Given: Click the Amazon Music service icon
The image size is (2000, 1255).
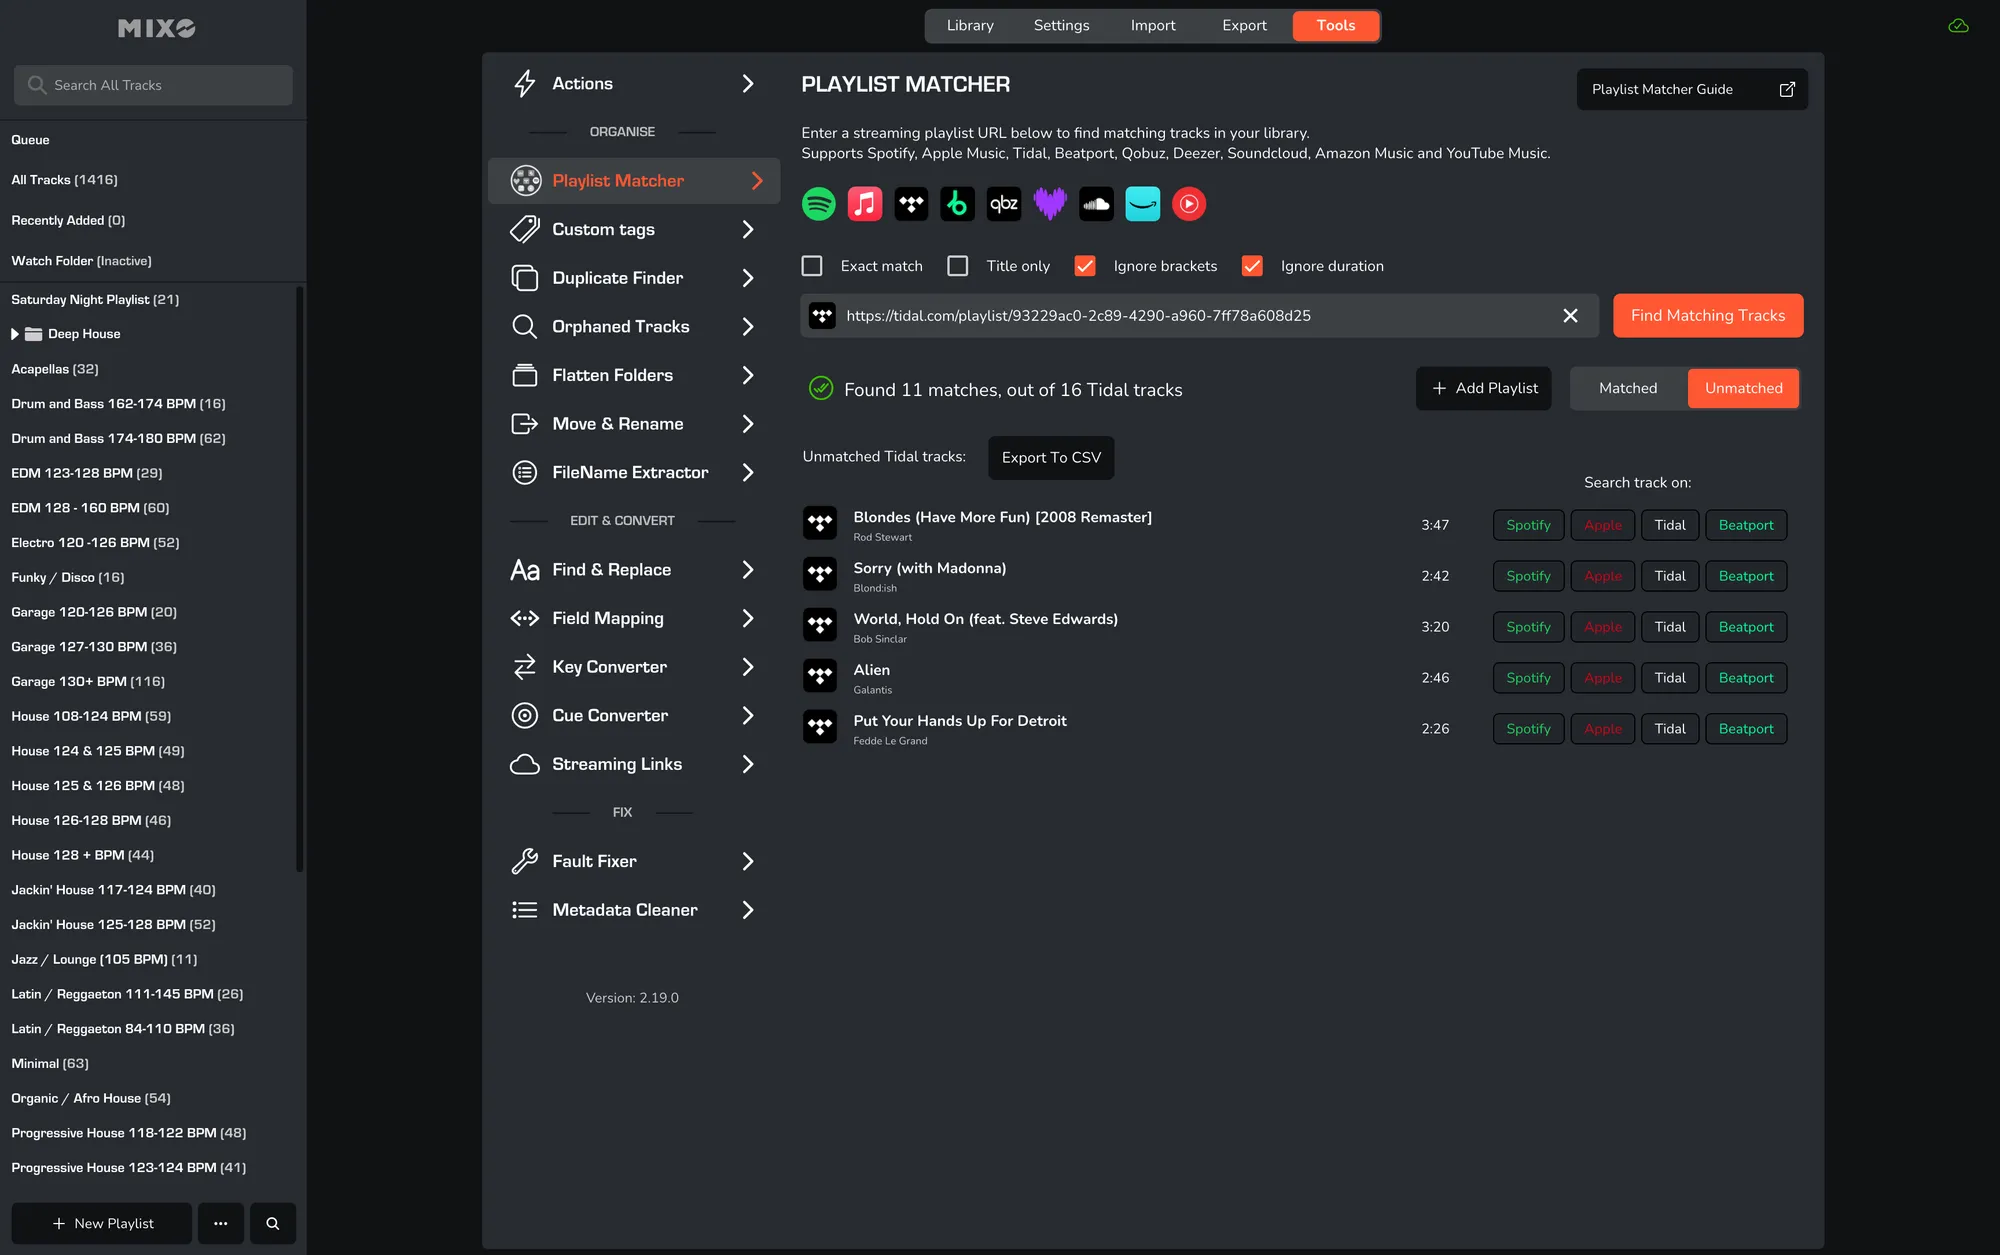Looking at the screenshot, I should pos(1142,204).
